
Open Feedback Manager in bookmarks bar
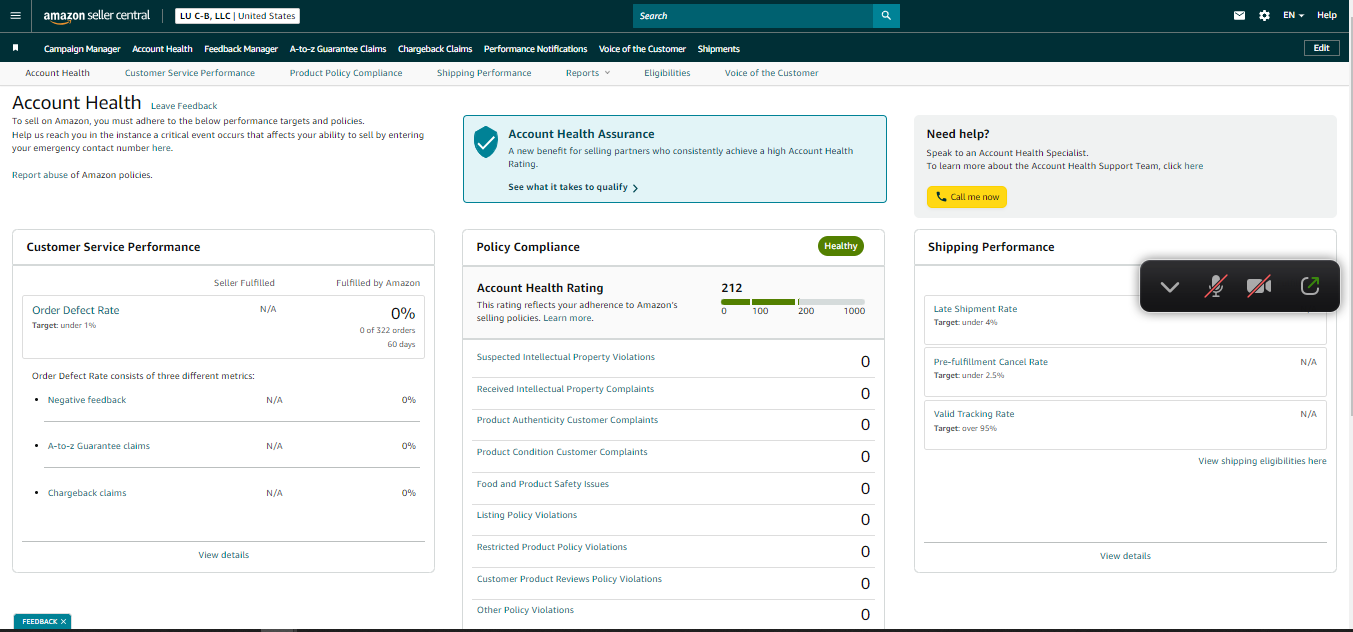241,49
